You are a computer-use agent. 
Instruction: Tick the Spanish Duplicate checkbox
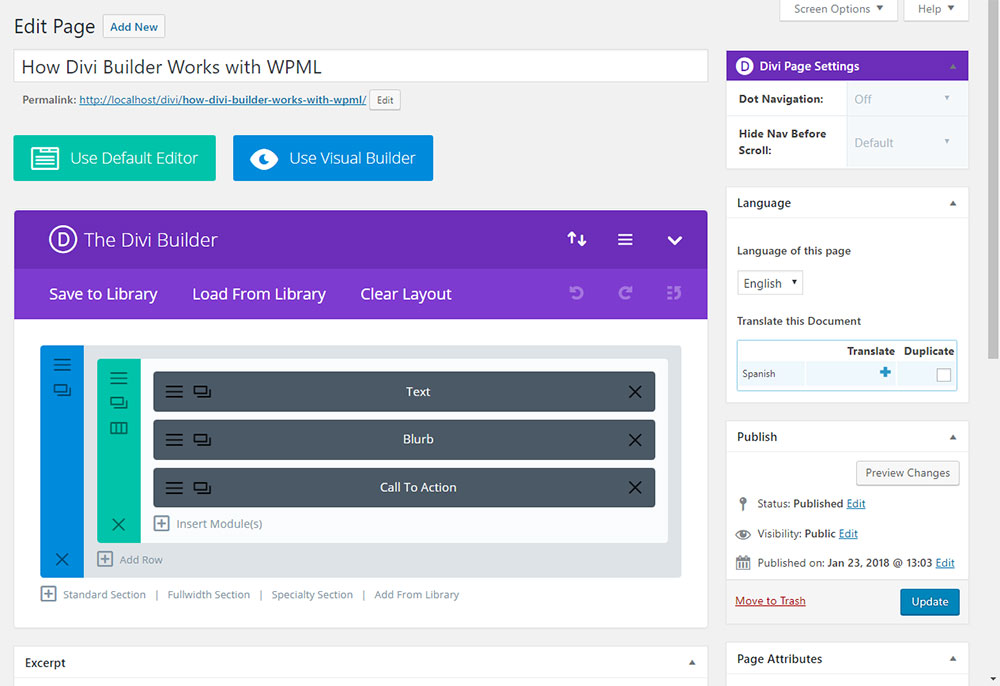coord(943,375)
